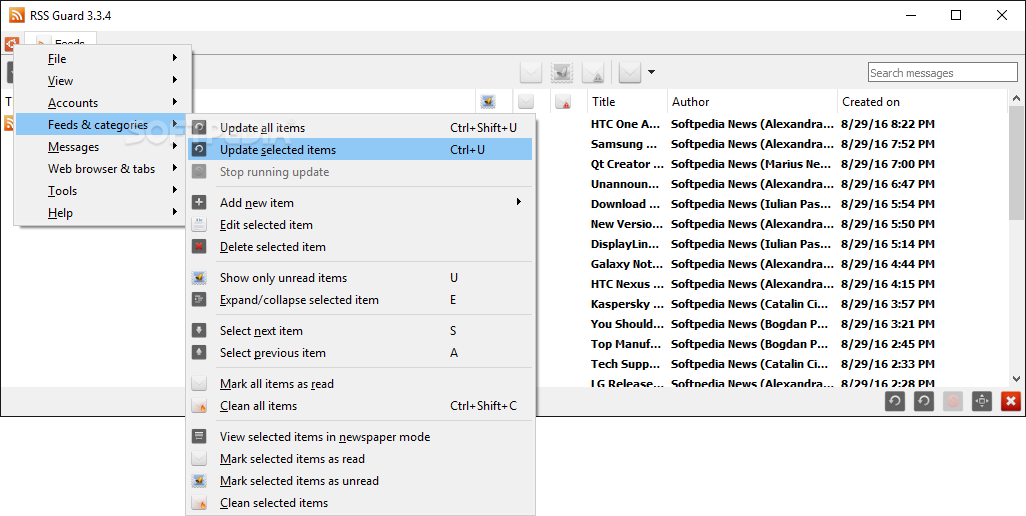This screenshot has height=516, width=1026.
Task: Click the read-status envelope column header icon
Action: [525, 101]
